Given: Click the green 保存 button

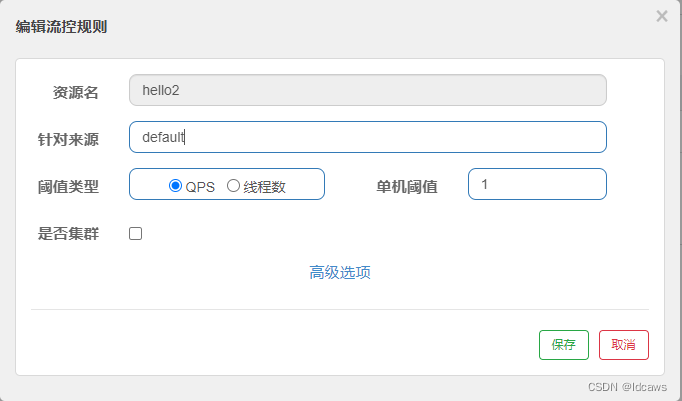Looking at the screenshot, I should pos(564,345).
